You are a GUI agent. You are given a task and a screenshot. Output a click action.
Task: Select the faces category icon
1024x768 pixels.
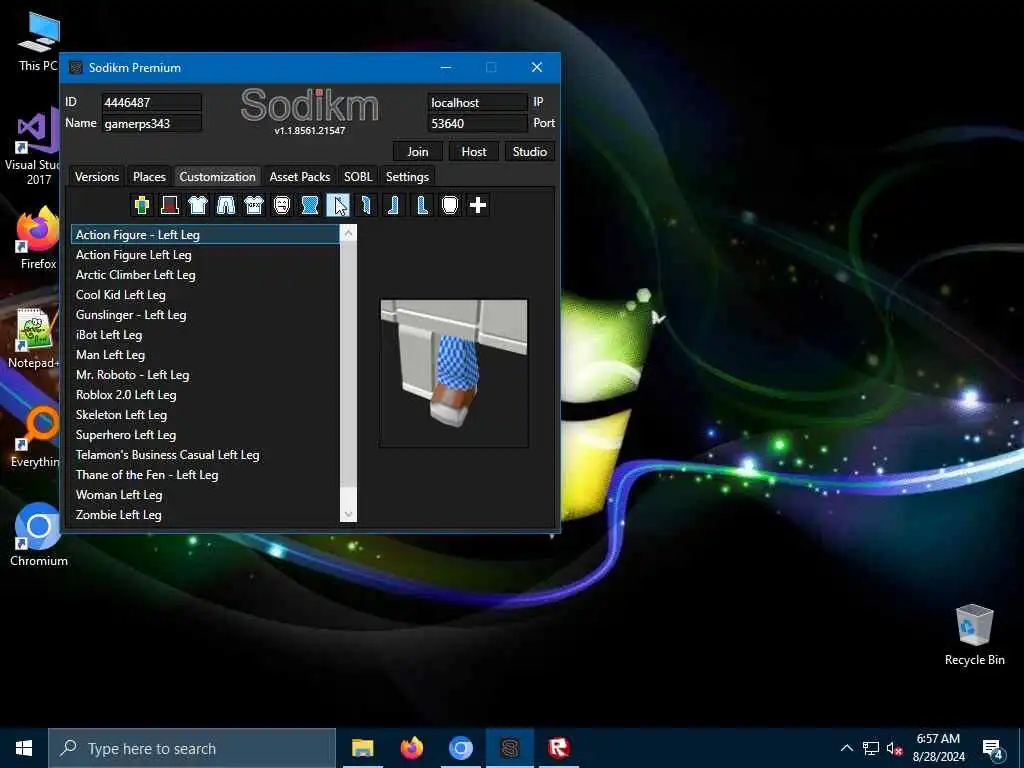tap(281, 205)
